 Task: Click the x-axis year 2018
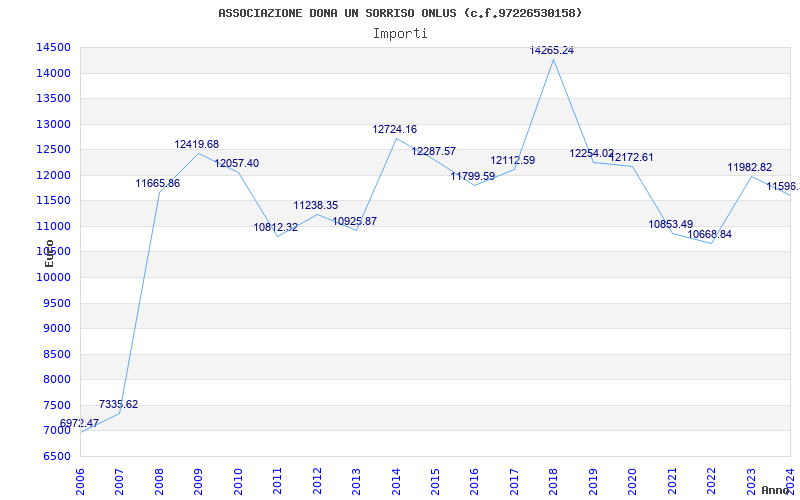point(554,482)
